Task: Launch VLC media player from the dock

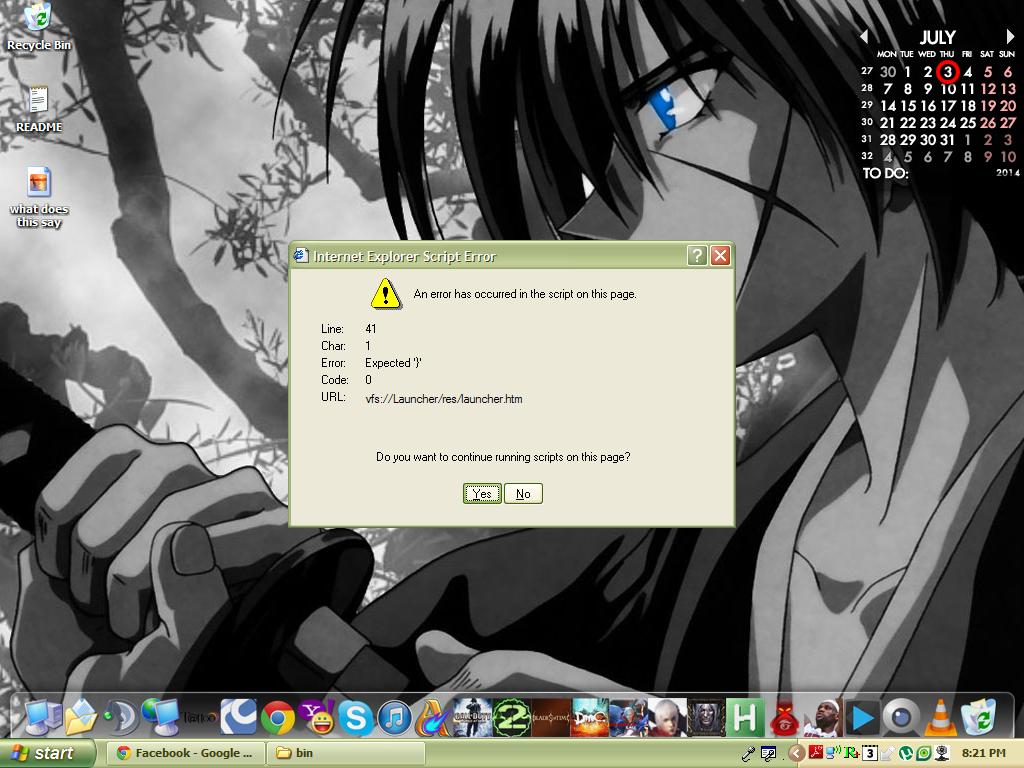Action: (x=939, y=717)
